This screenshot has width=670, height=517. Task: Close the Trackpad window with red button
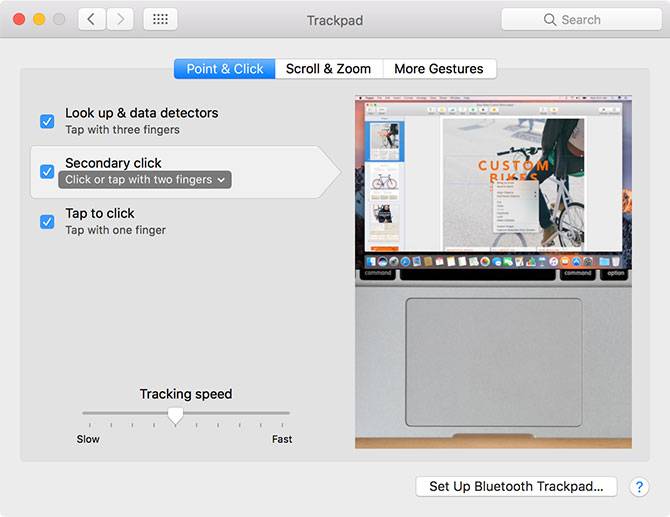coord(19,19)
